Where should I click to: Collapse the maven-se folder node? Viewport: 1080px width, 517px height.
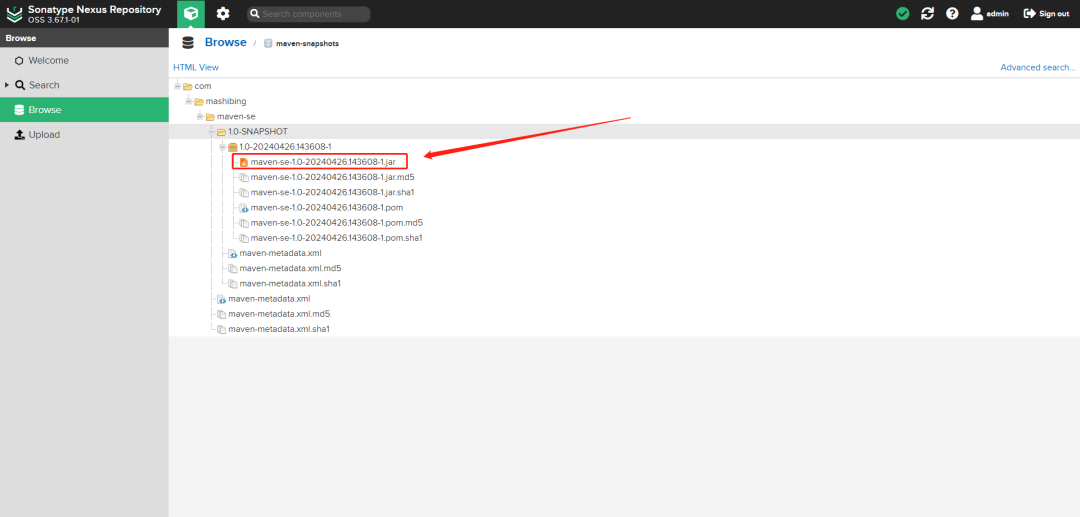coord(200,116)
